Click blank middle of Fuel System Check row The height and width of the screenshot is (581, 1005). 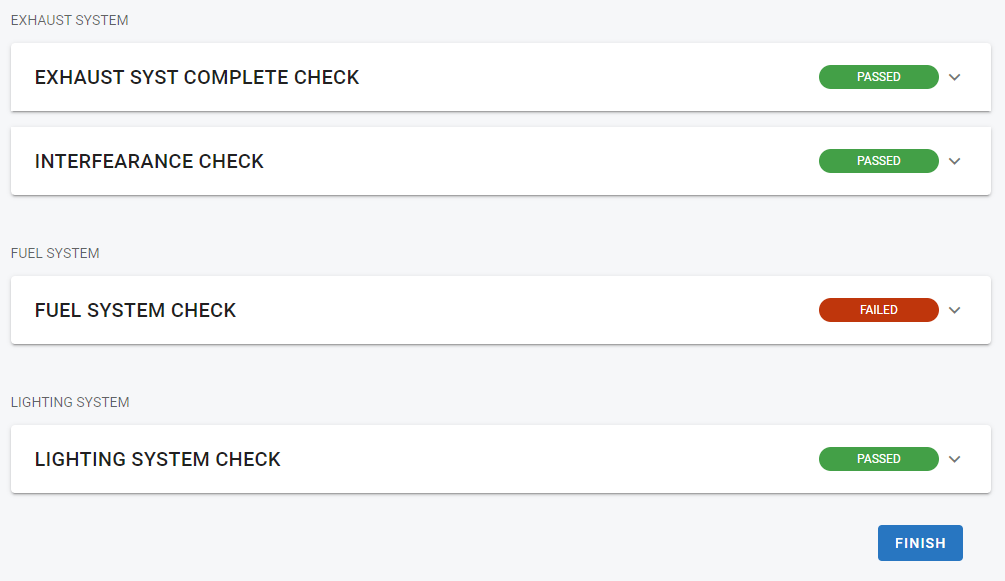click(530, 310)
